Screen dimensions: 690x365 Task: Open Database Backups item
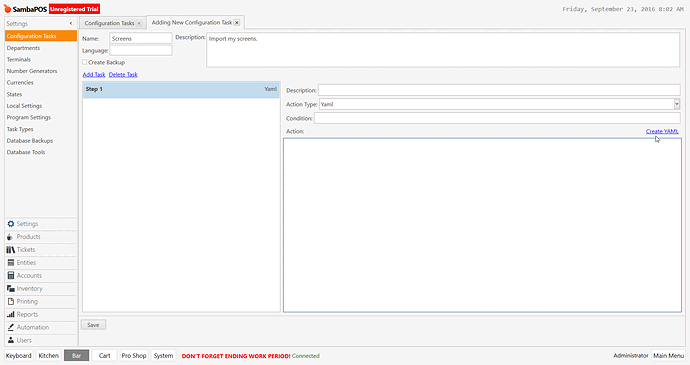(x=29, y=140)
